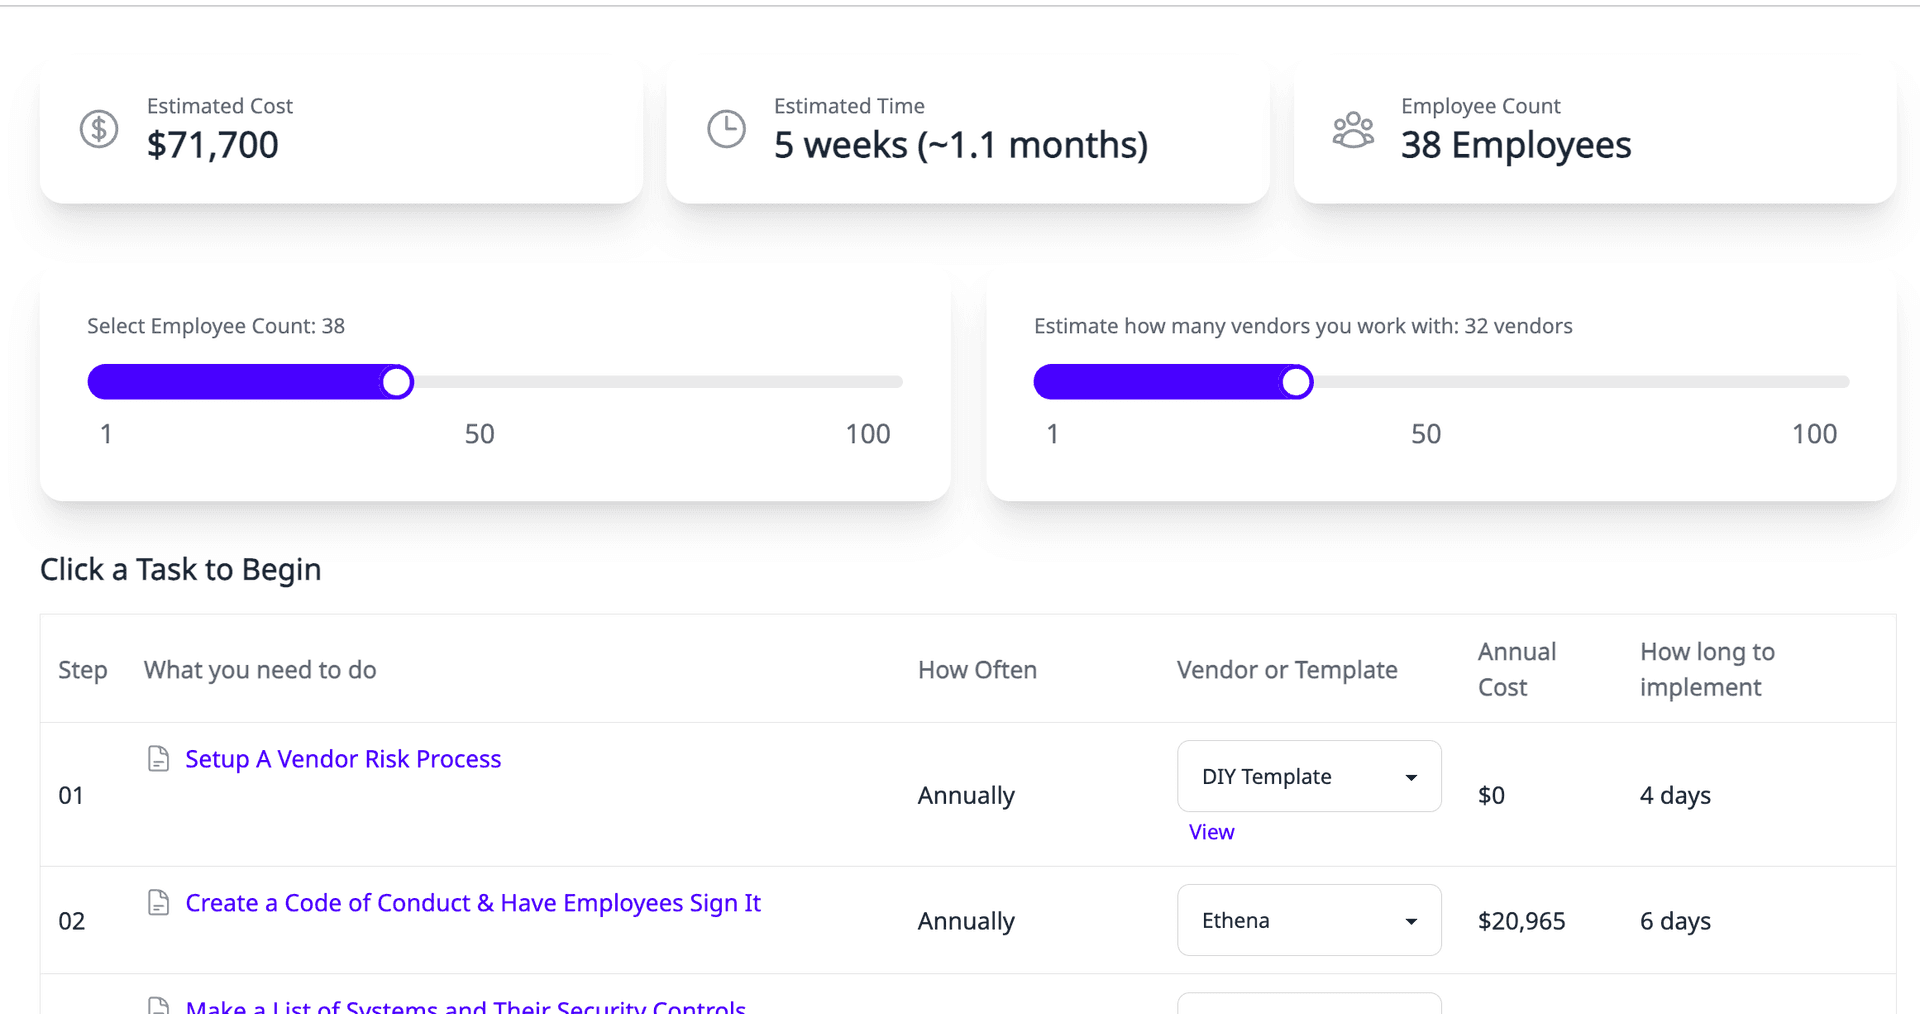Open the Setup A Vendor Risk Process task
The height and width of the screenshot is (1014, 1920).
(x=343, y=758)
